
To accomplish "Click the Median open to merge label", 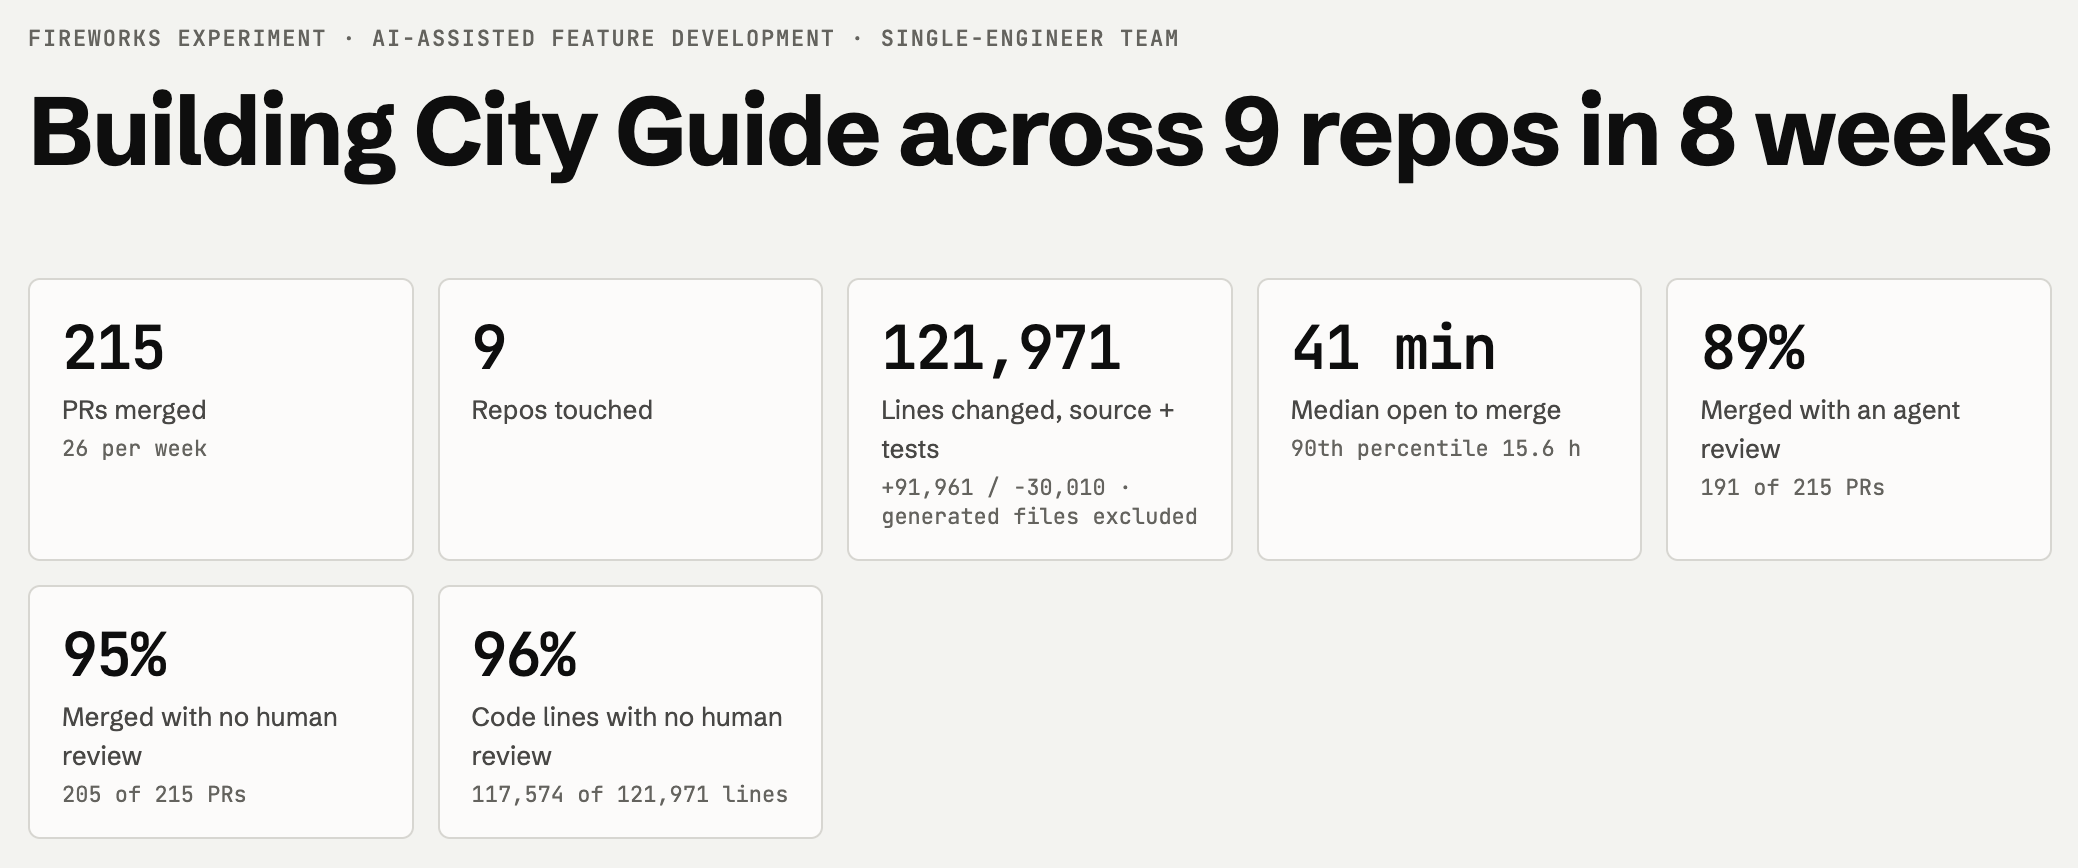I will [1425, 410].
